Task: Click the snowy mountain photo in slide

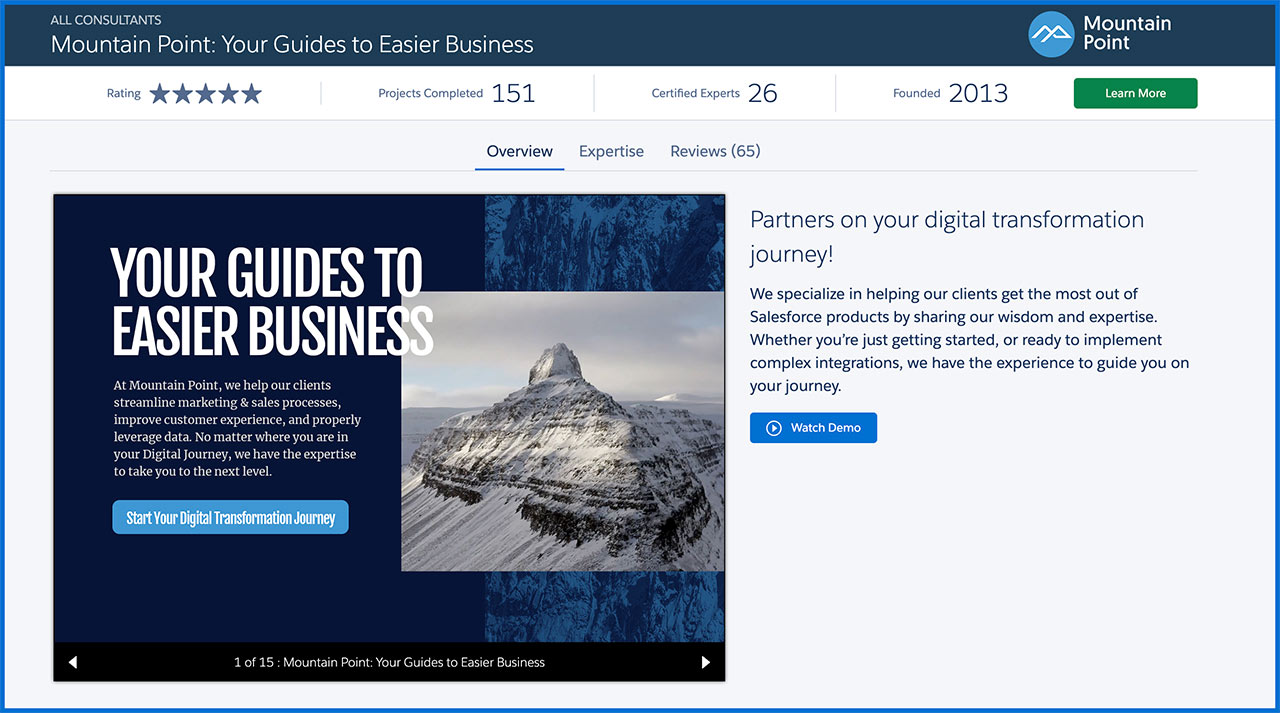Action: 563,431
